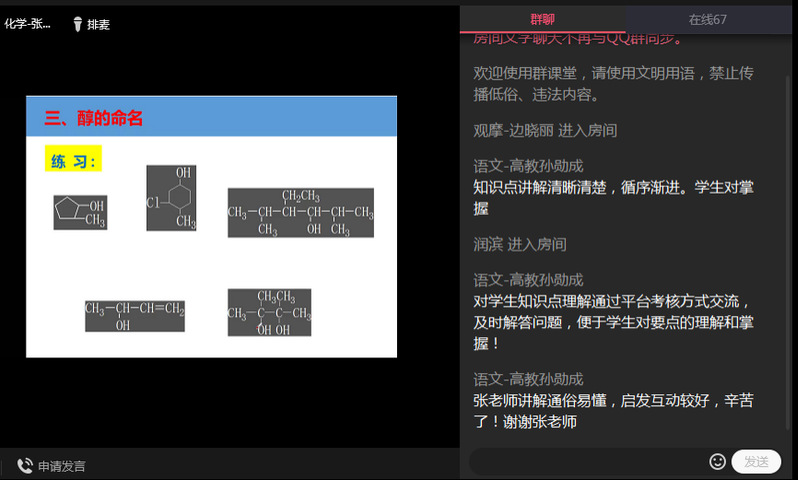Switch to the 群聊 tab

(x=543, y=19)
